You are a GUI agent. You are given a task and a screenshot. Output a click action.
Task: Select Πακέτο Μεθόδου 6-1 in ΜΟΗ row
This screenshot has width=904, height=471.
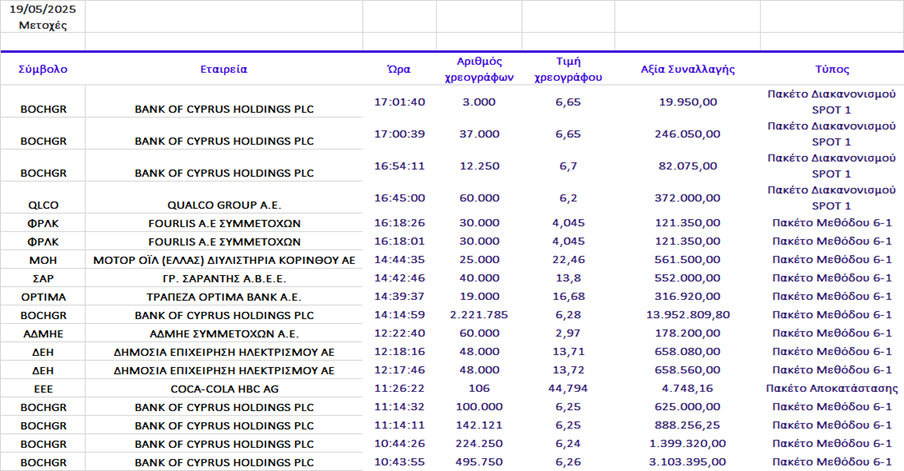click(832, 259)
